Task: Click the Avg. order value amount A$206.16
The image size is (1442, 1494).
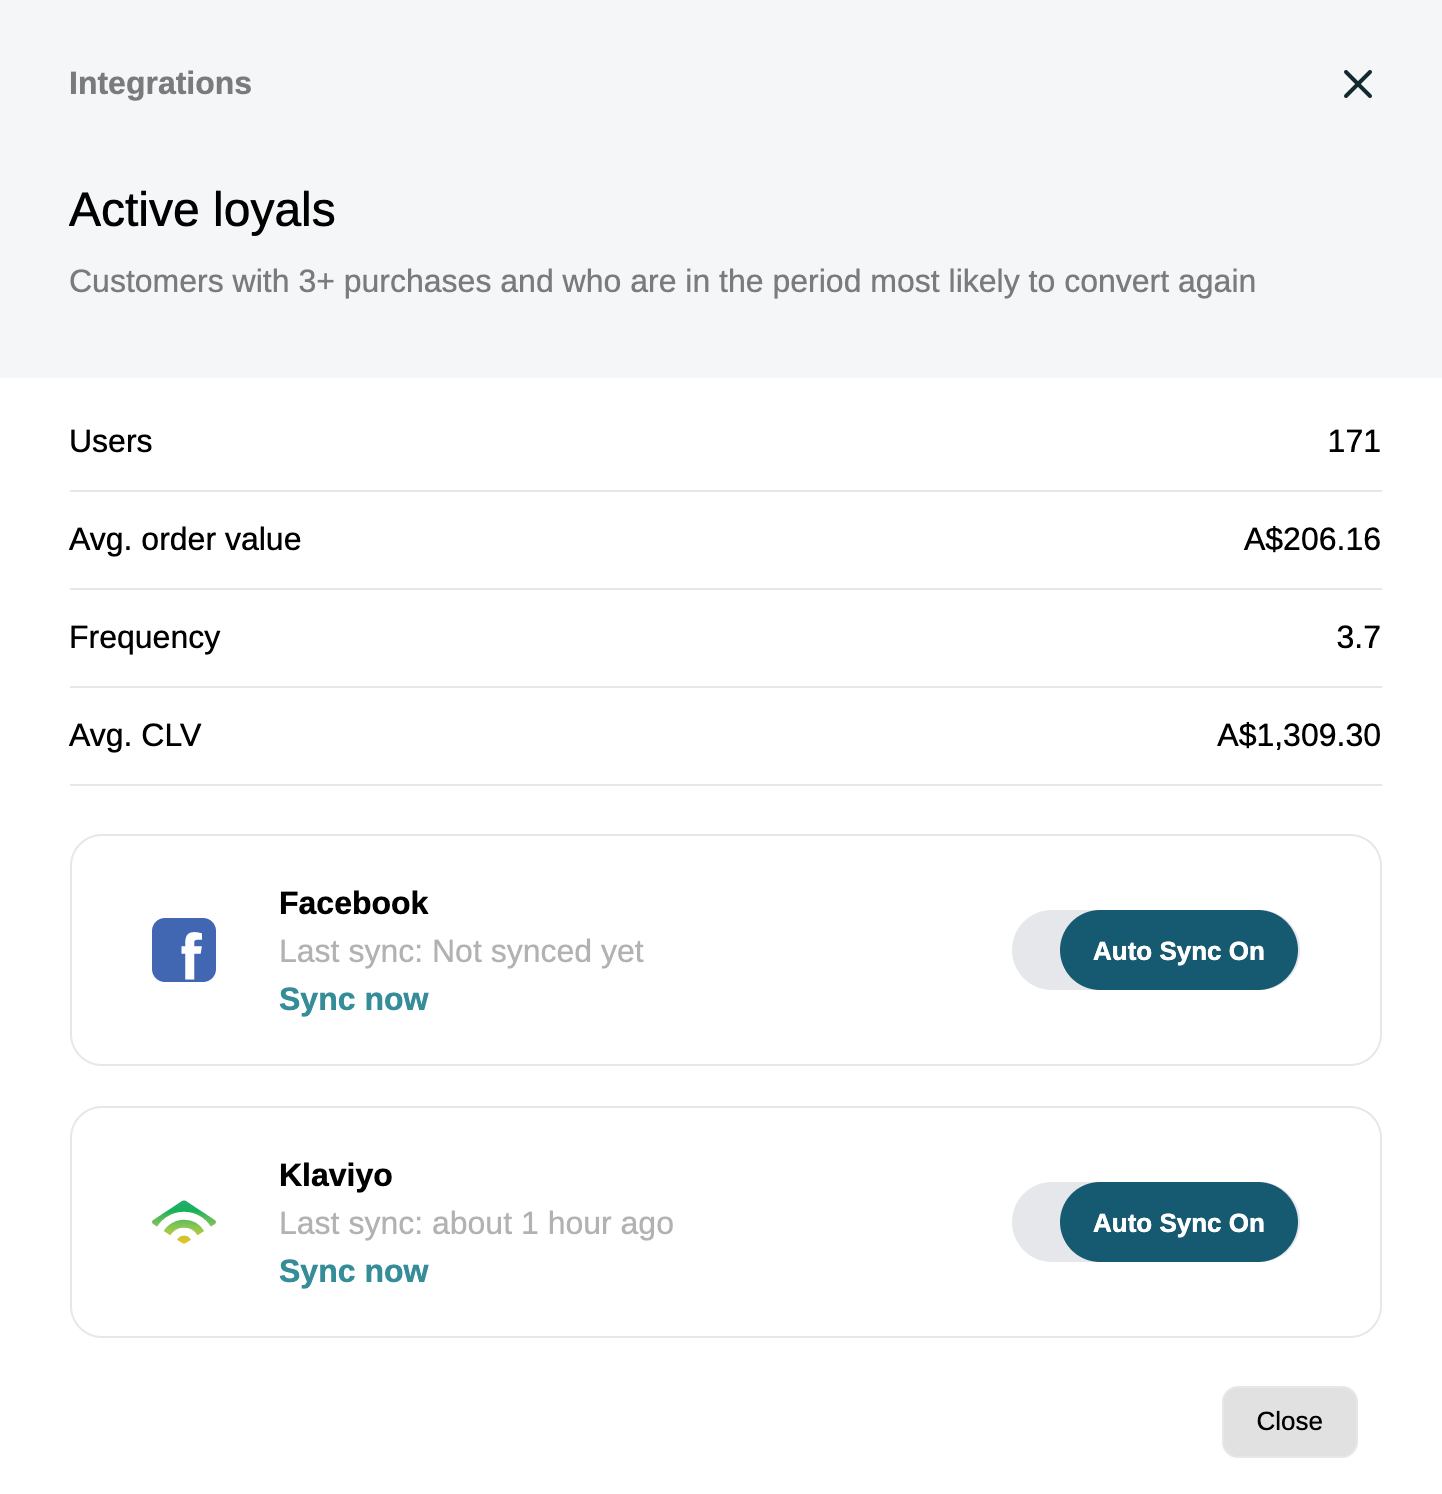Action: coord(1312,539)
